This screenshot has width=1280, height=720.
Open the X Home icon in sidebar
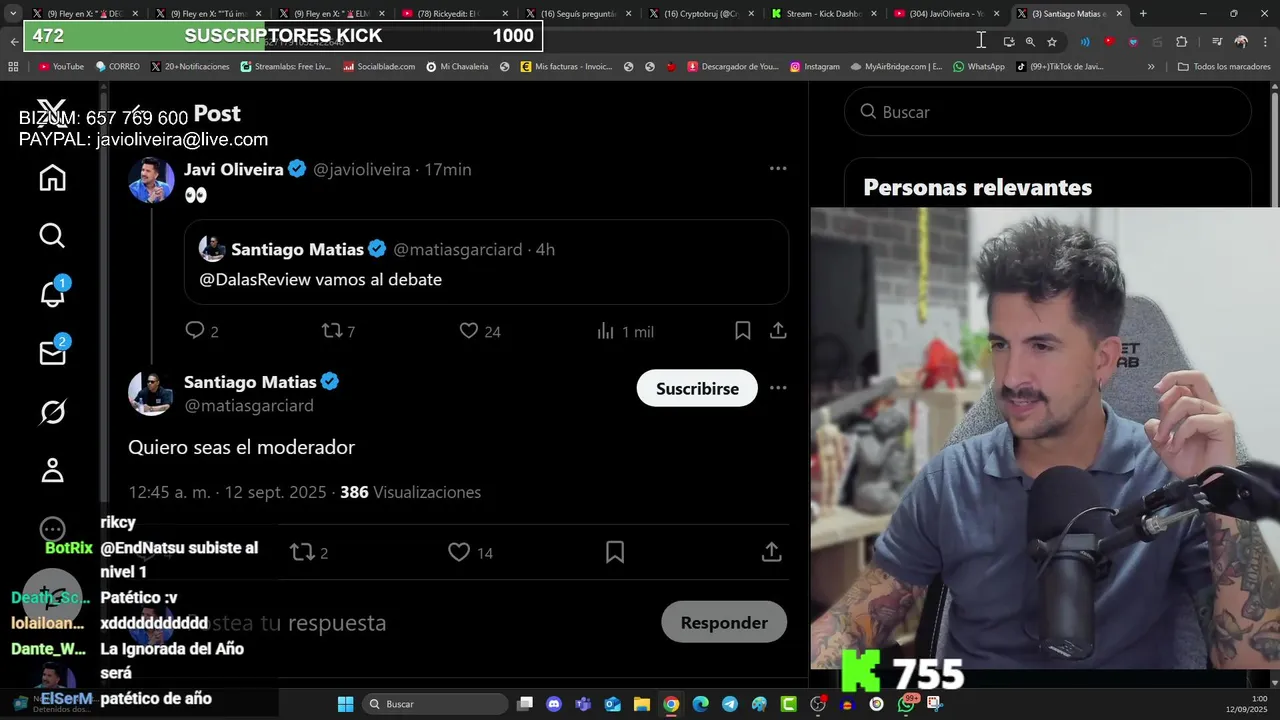tap(52, 178)
